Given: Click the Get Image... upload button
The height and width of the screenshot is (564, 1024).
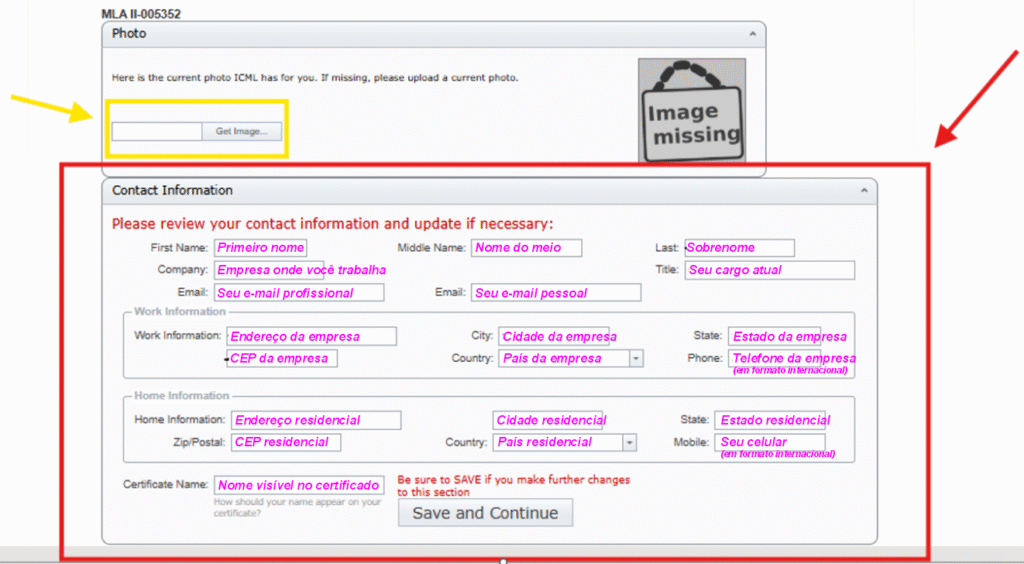Looking at the screenshot, I should (241, 131).
